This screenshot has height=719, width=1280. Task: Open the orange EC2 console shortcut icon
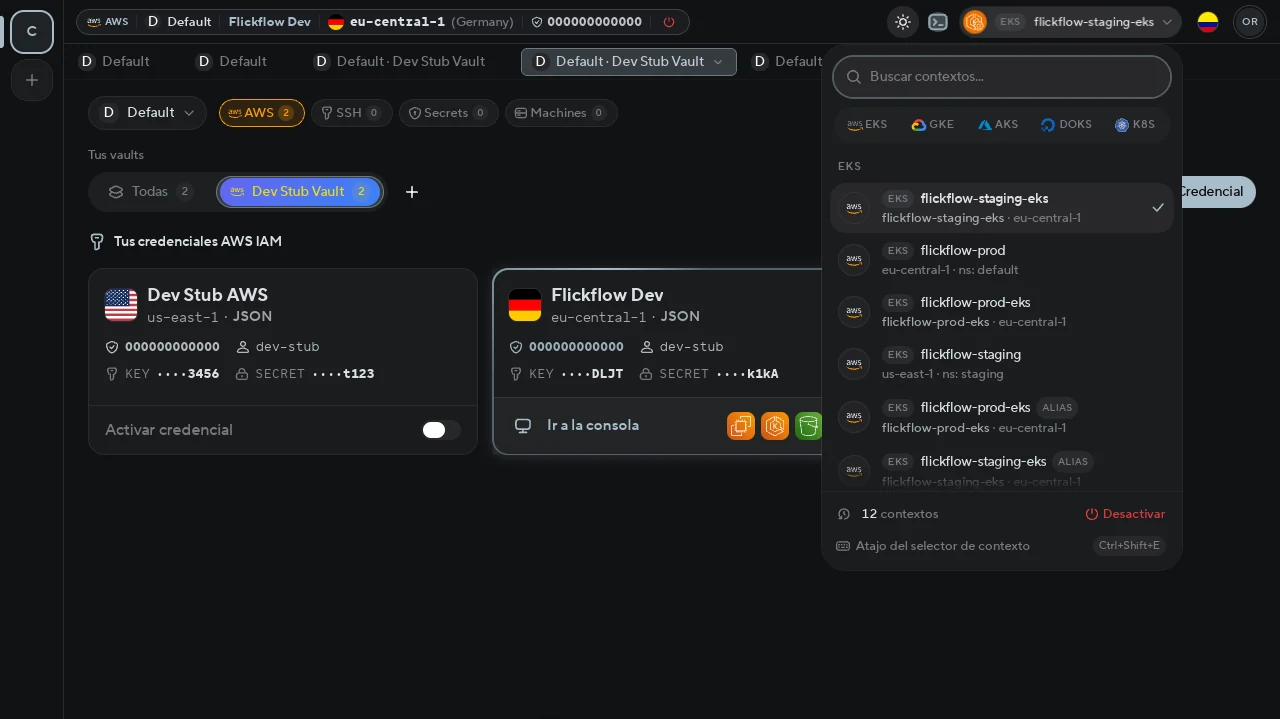click(741, 426)
